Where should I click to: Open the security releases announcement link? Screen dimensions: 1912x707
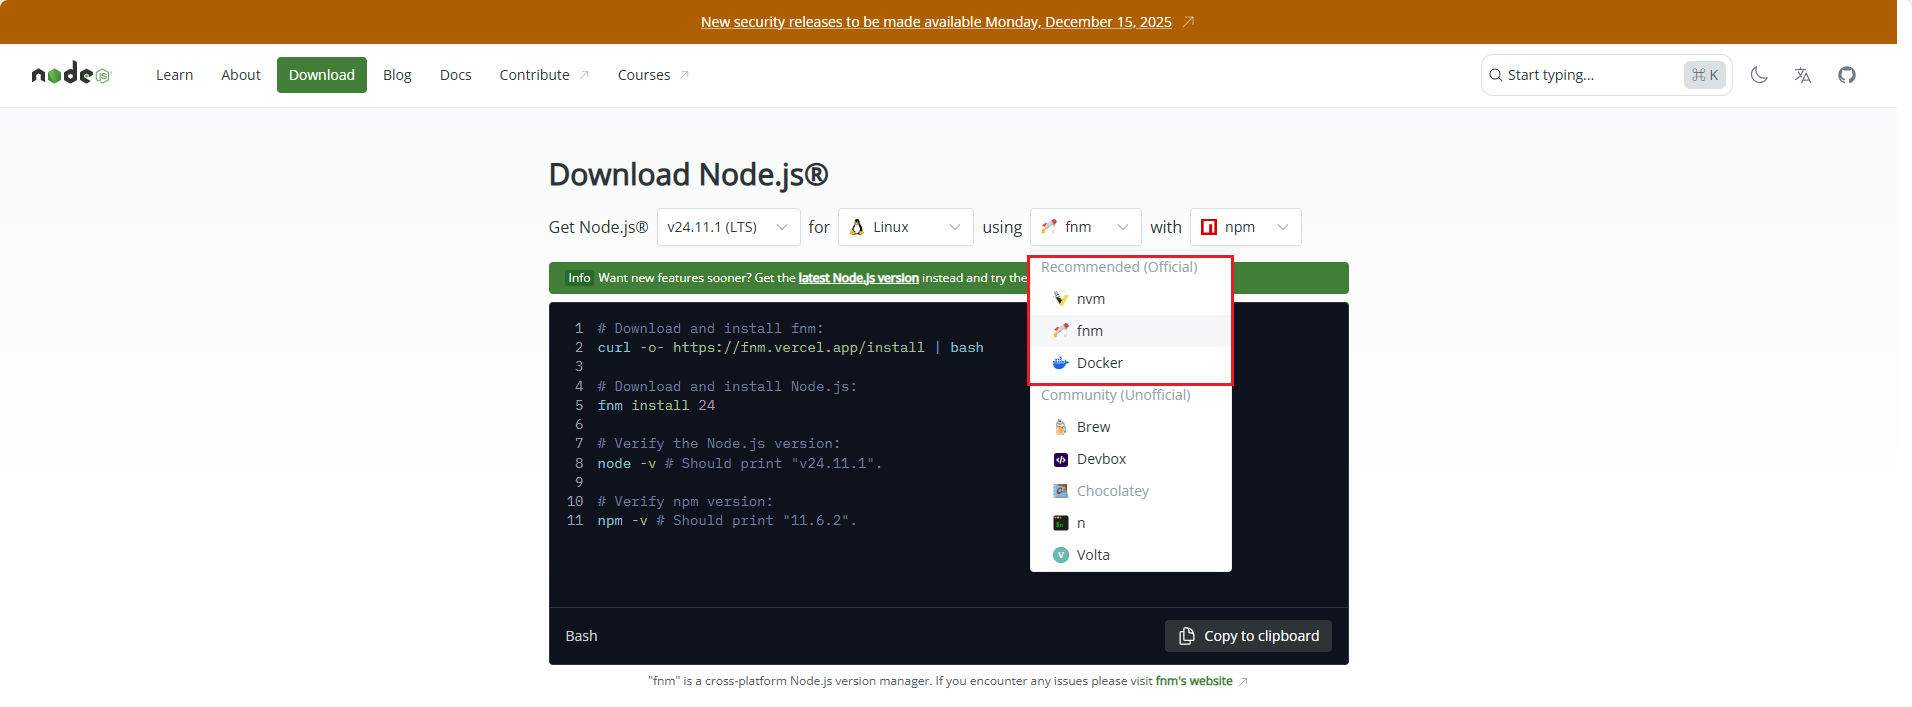point(936,22)
